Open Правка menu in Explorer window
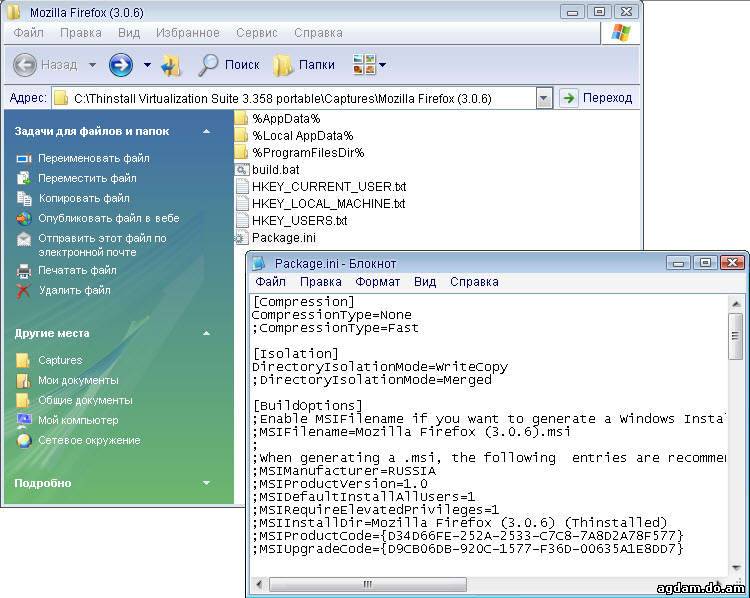750x598 pixels. (x=80, y=33)
